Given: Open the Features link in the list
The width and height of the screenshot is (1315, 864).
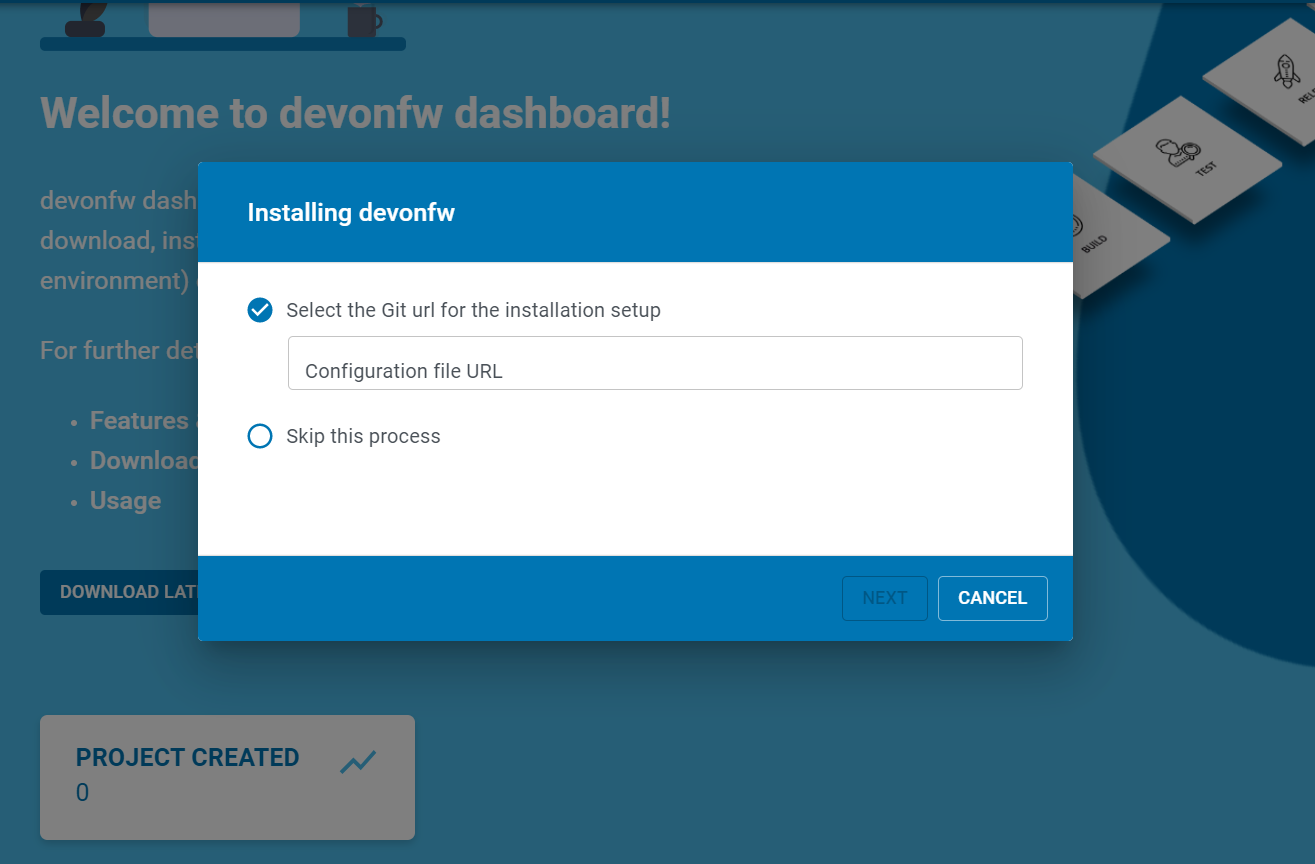Looking at the screenshot, I should [x=139, y=420].
